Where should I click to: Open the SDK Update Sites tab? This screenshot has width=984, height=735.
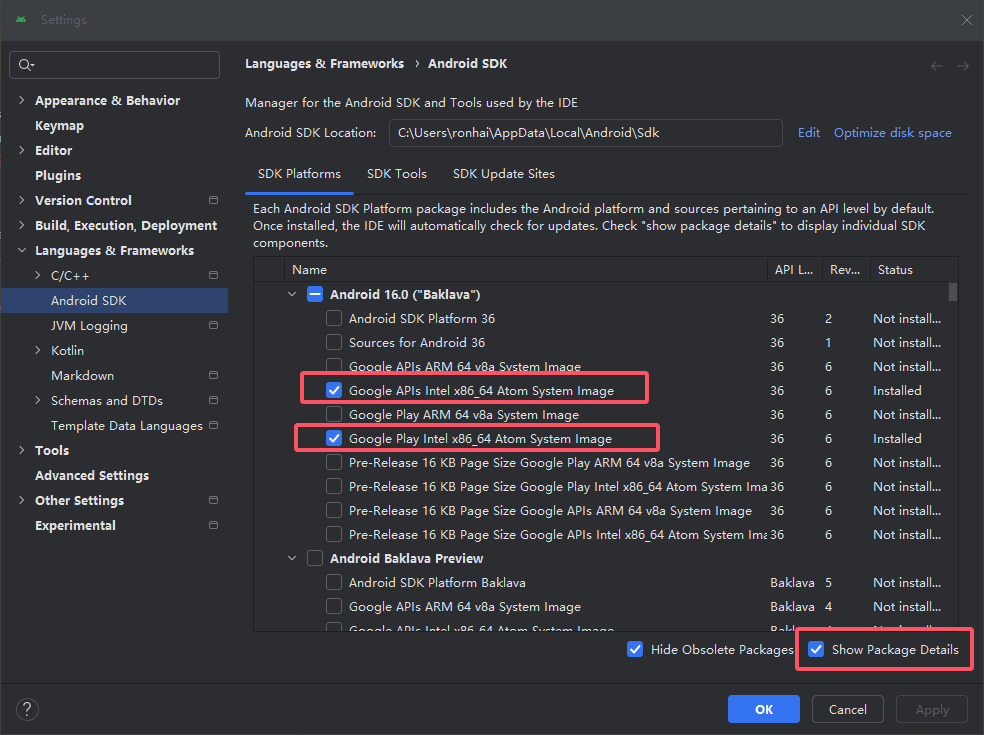(x=503, y=174)
